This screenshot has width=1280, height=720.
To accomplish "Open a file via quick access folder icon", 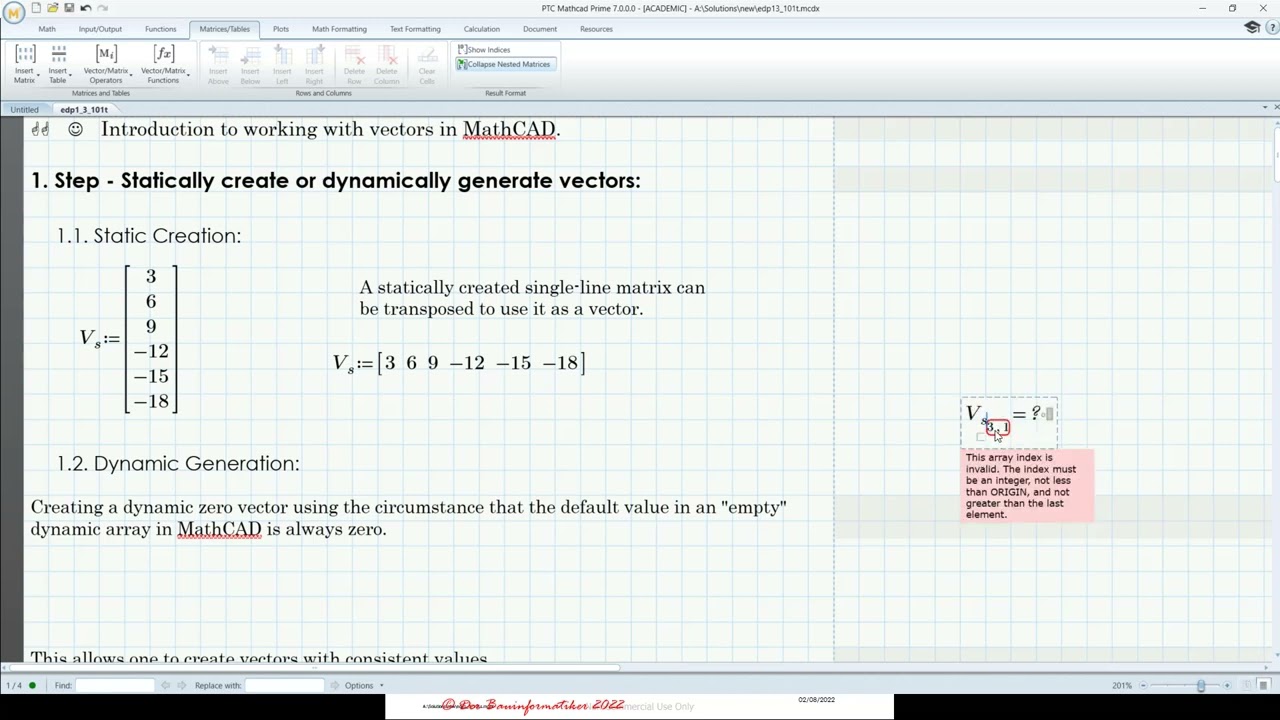I will click(52, 8).
